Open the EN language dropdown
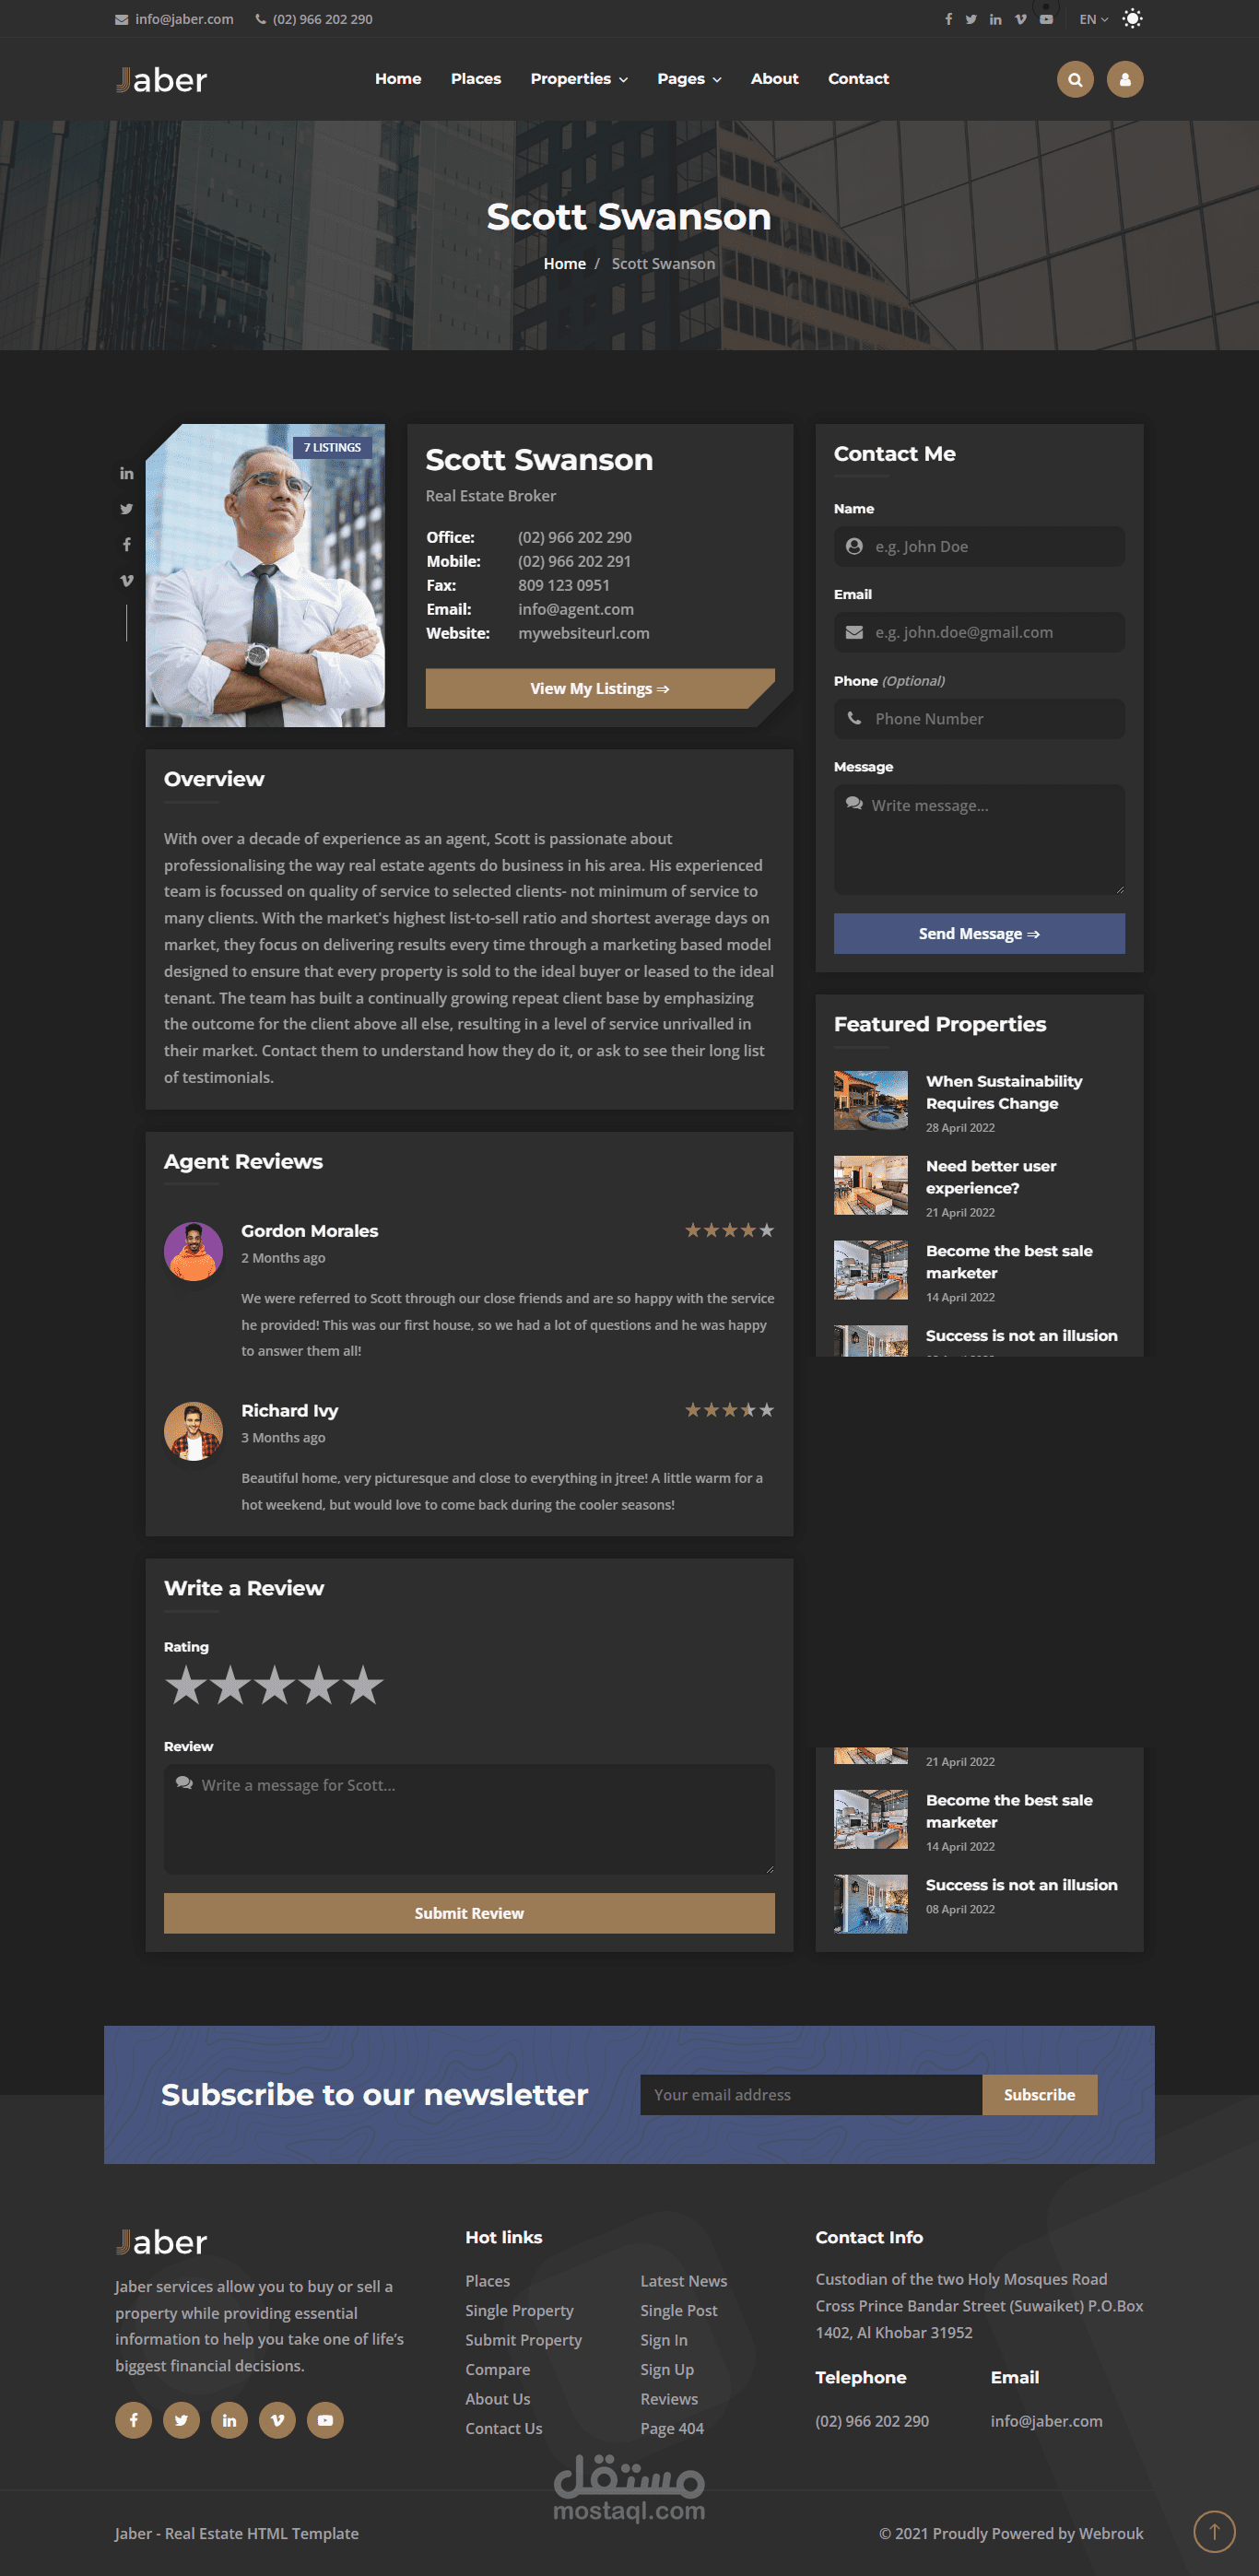The height and width of the screenshot is (2576, 1259). [1093, 19]
